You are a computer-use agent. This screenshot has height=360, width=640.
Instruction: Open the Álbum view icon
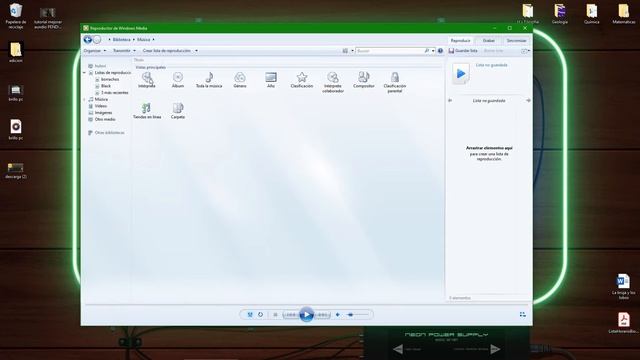click(178, 77)
